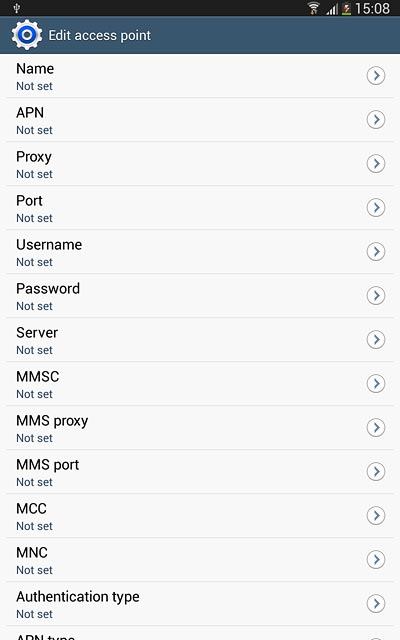Click the arrow icon beside APN

click(x=376, y=120)
